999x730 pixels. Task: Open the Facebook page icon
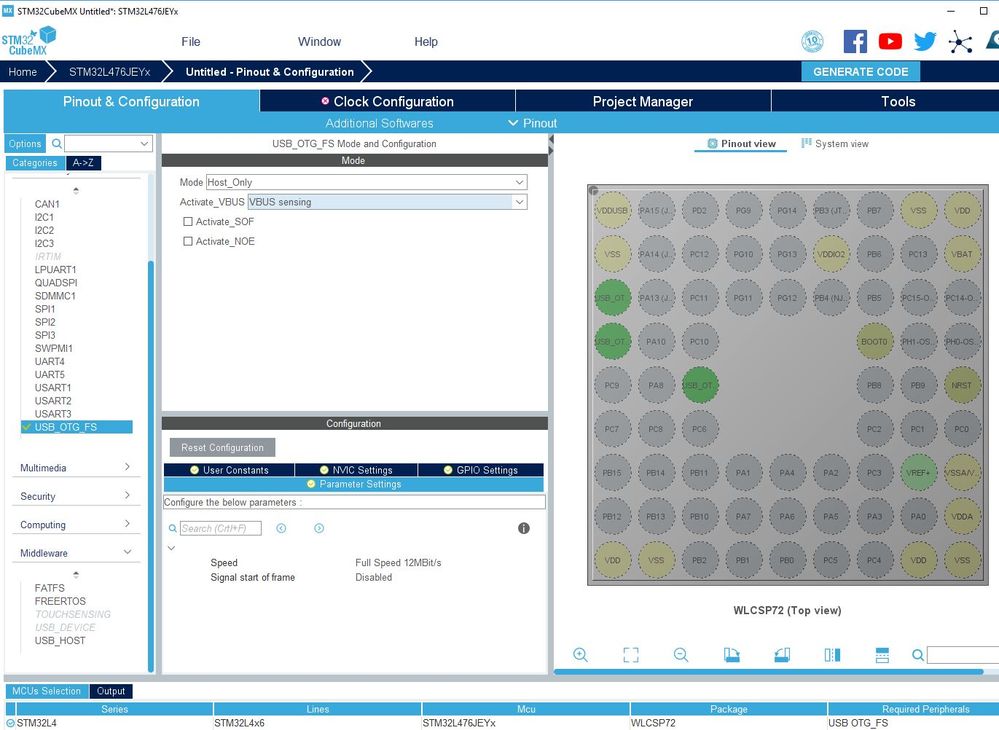pyautogui.click(x=855, y=42)
